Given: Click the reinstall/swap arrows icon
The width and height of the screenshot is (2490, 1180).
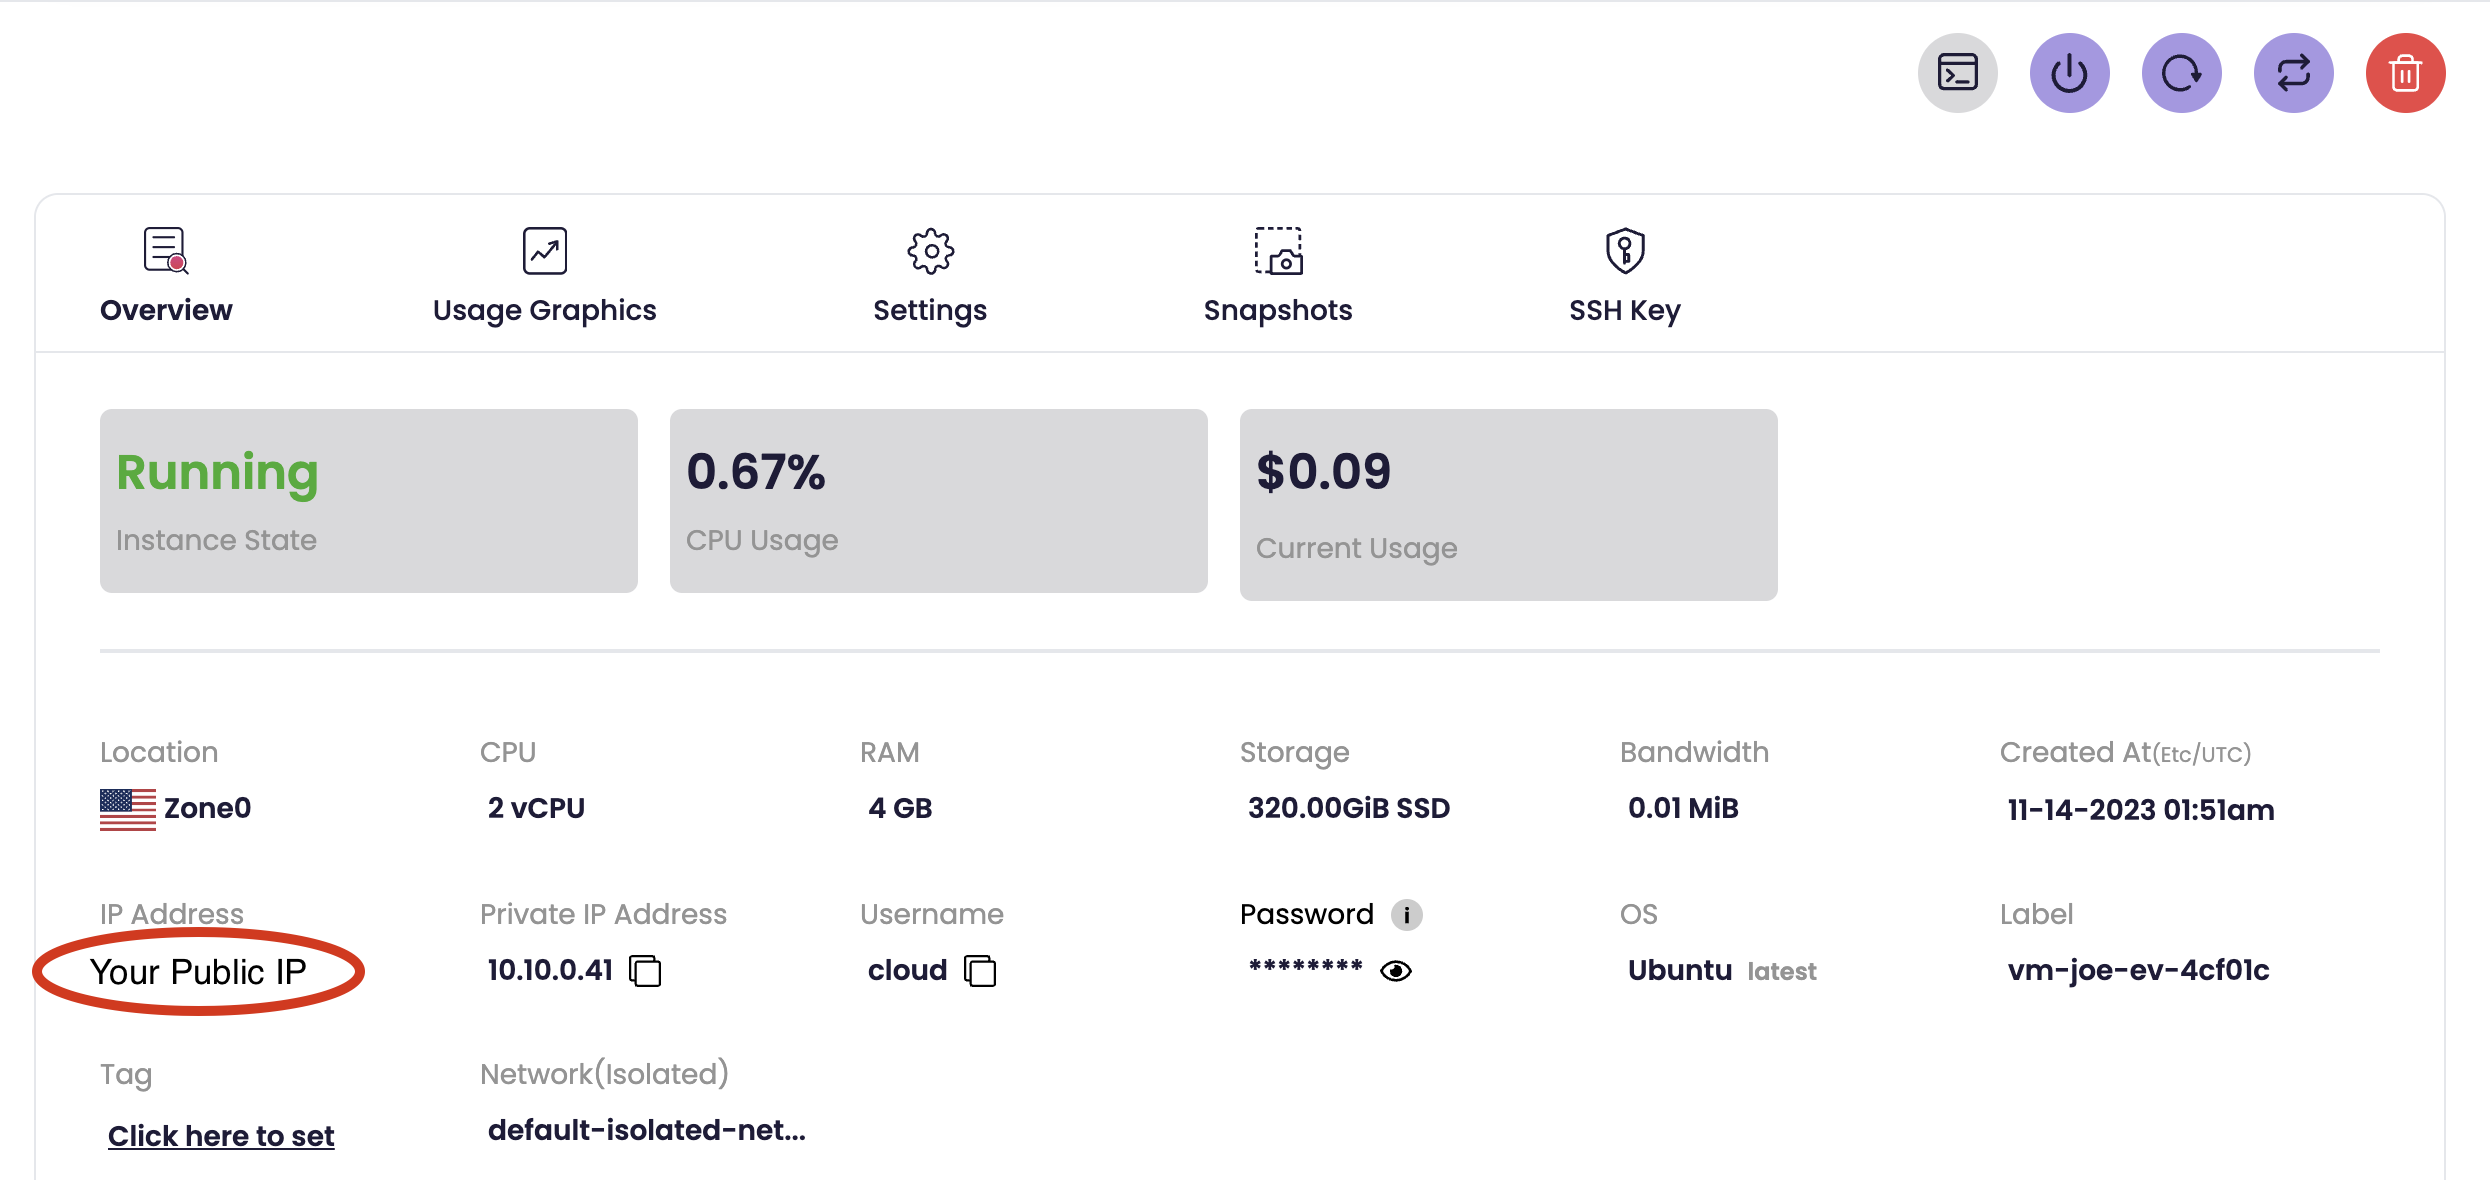Looking at the screenshot, I should [x=2293, y=73].
